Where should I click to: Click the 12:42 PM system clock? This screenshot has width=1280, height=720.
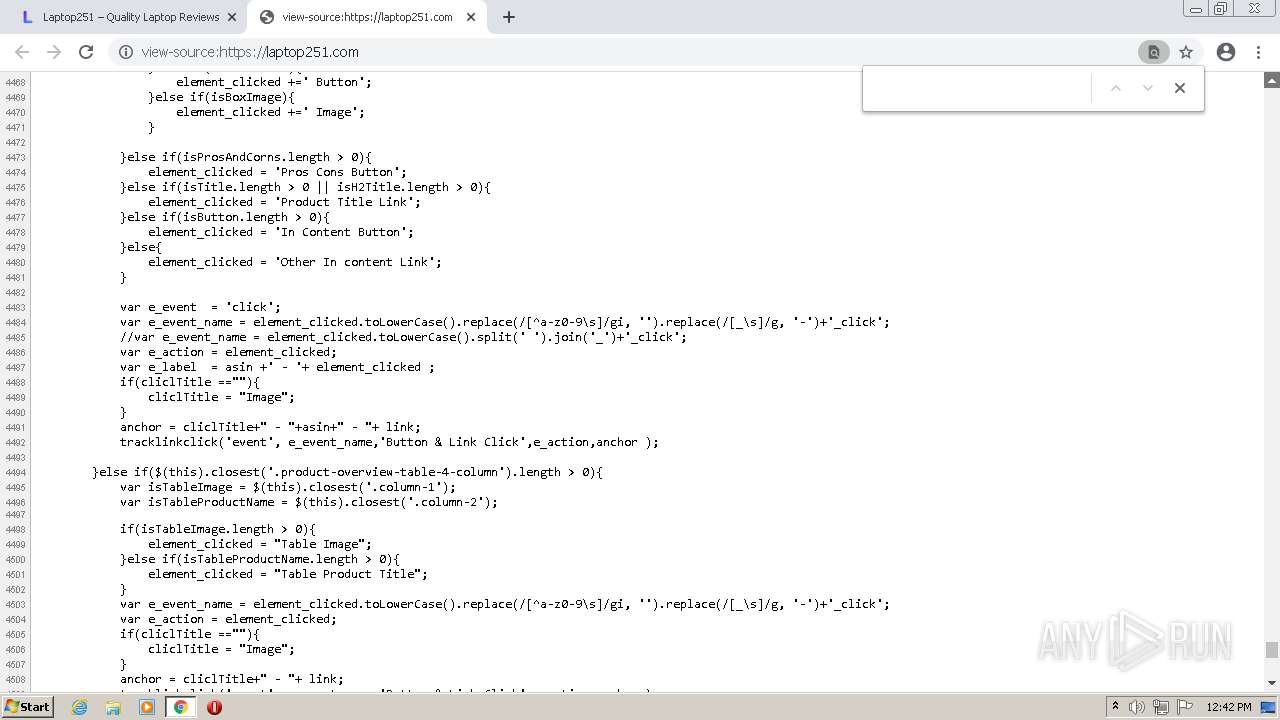[1228, 707]
